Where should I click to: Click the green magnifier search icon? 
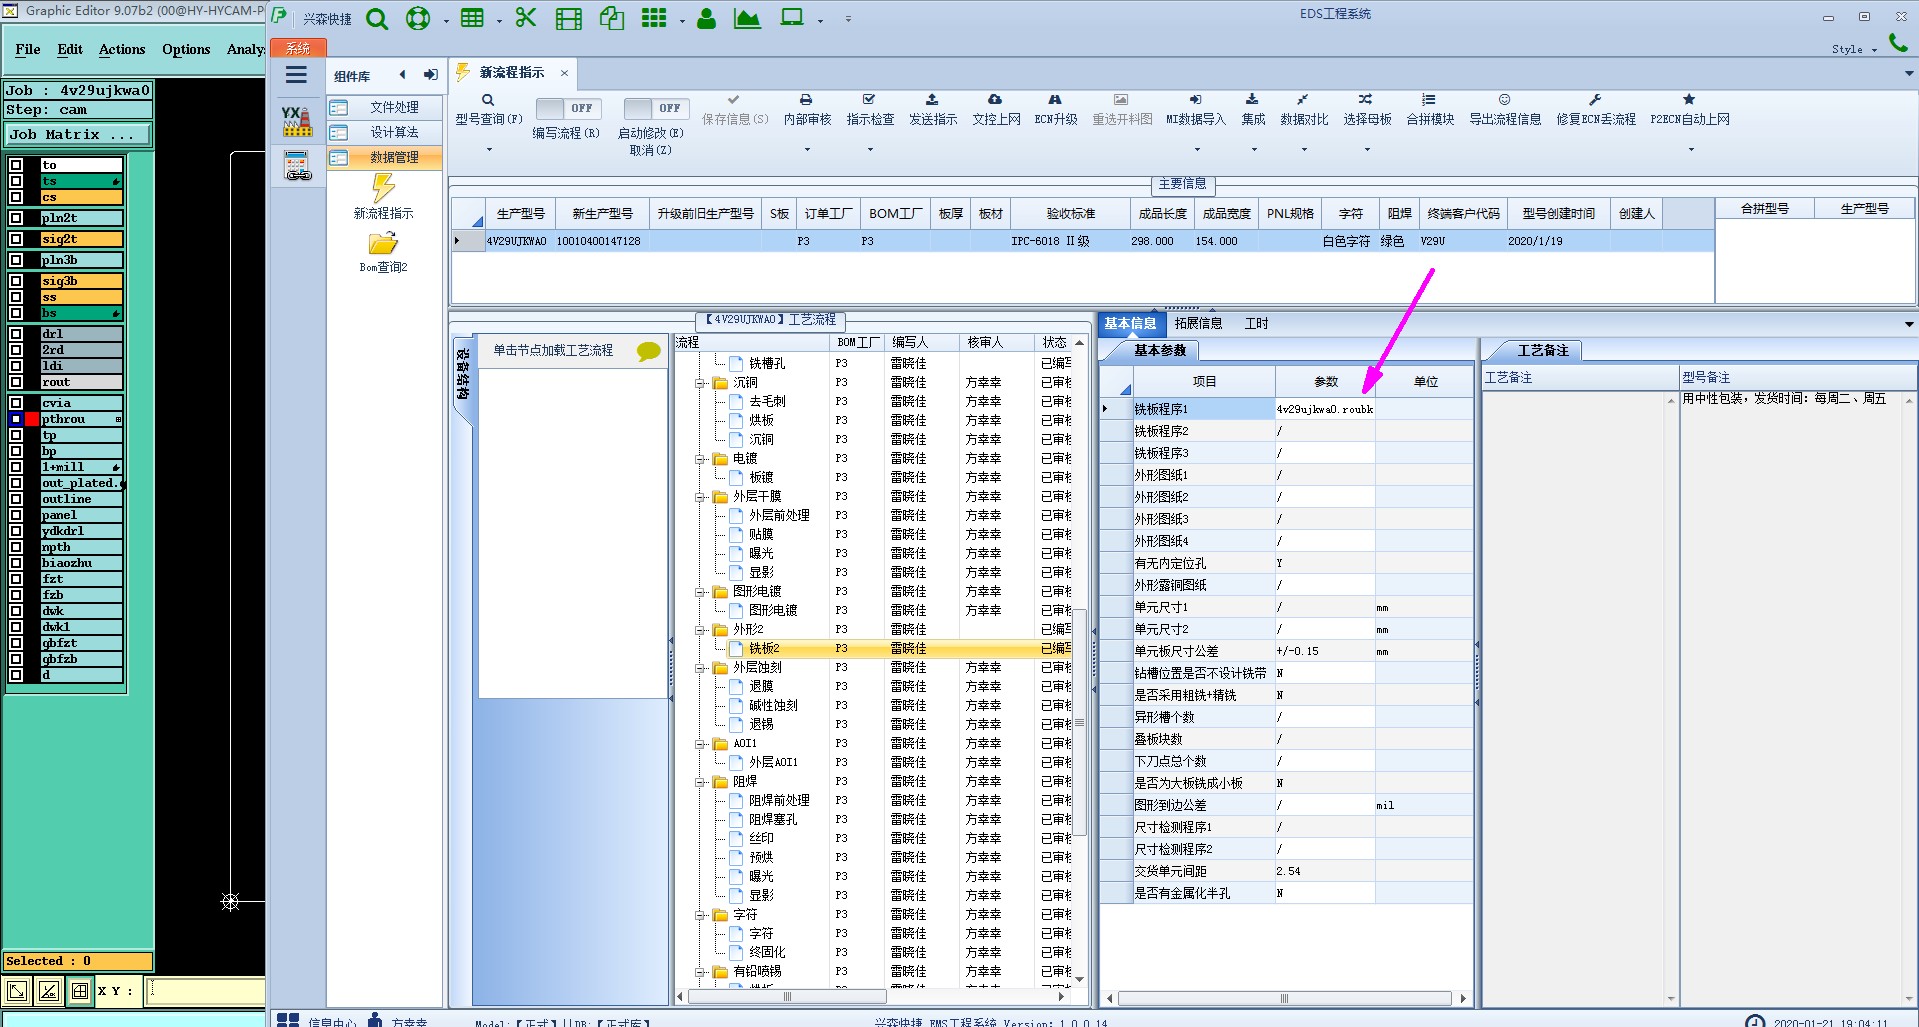(x=377, y=19)
